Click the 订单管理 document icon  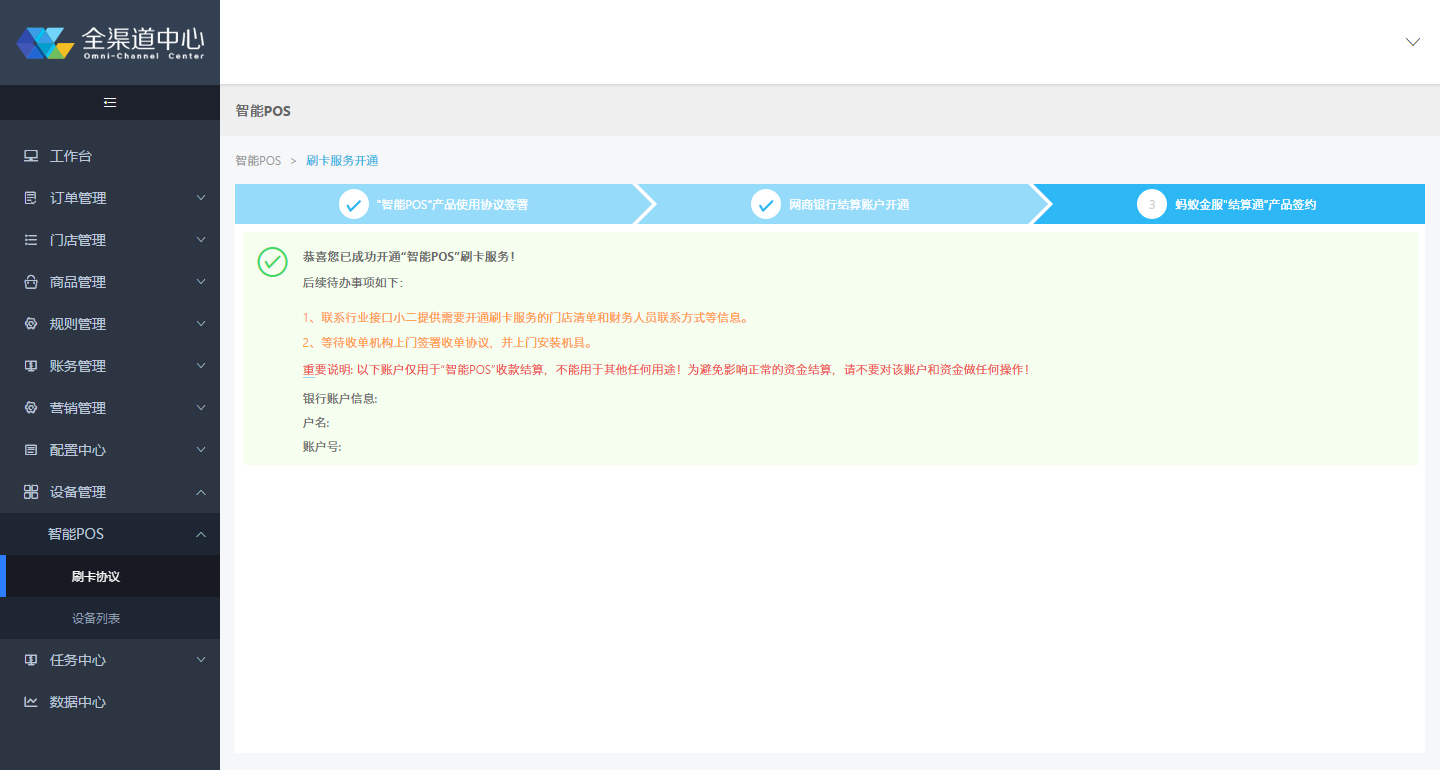tap(31, 198)
